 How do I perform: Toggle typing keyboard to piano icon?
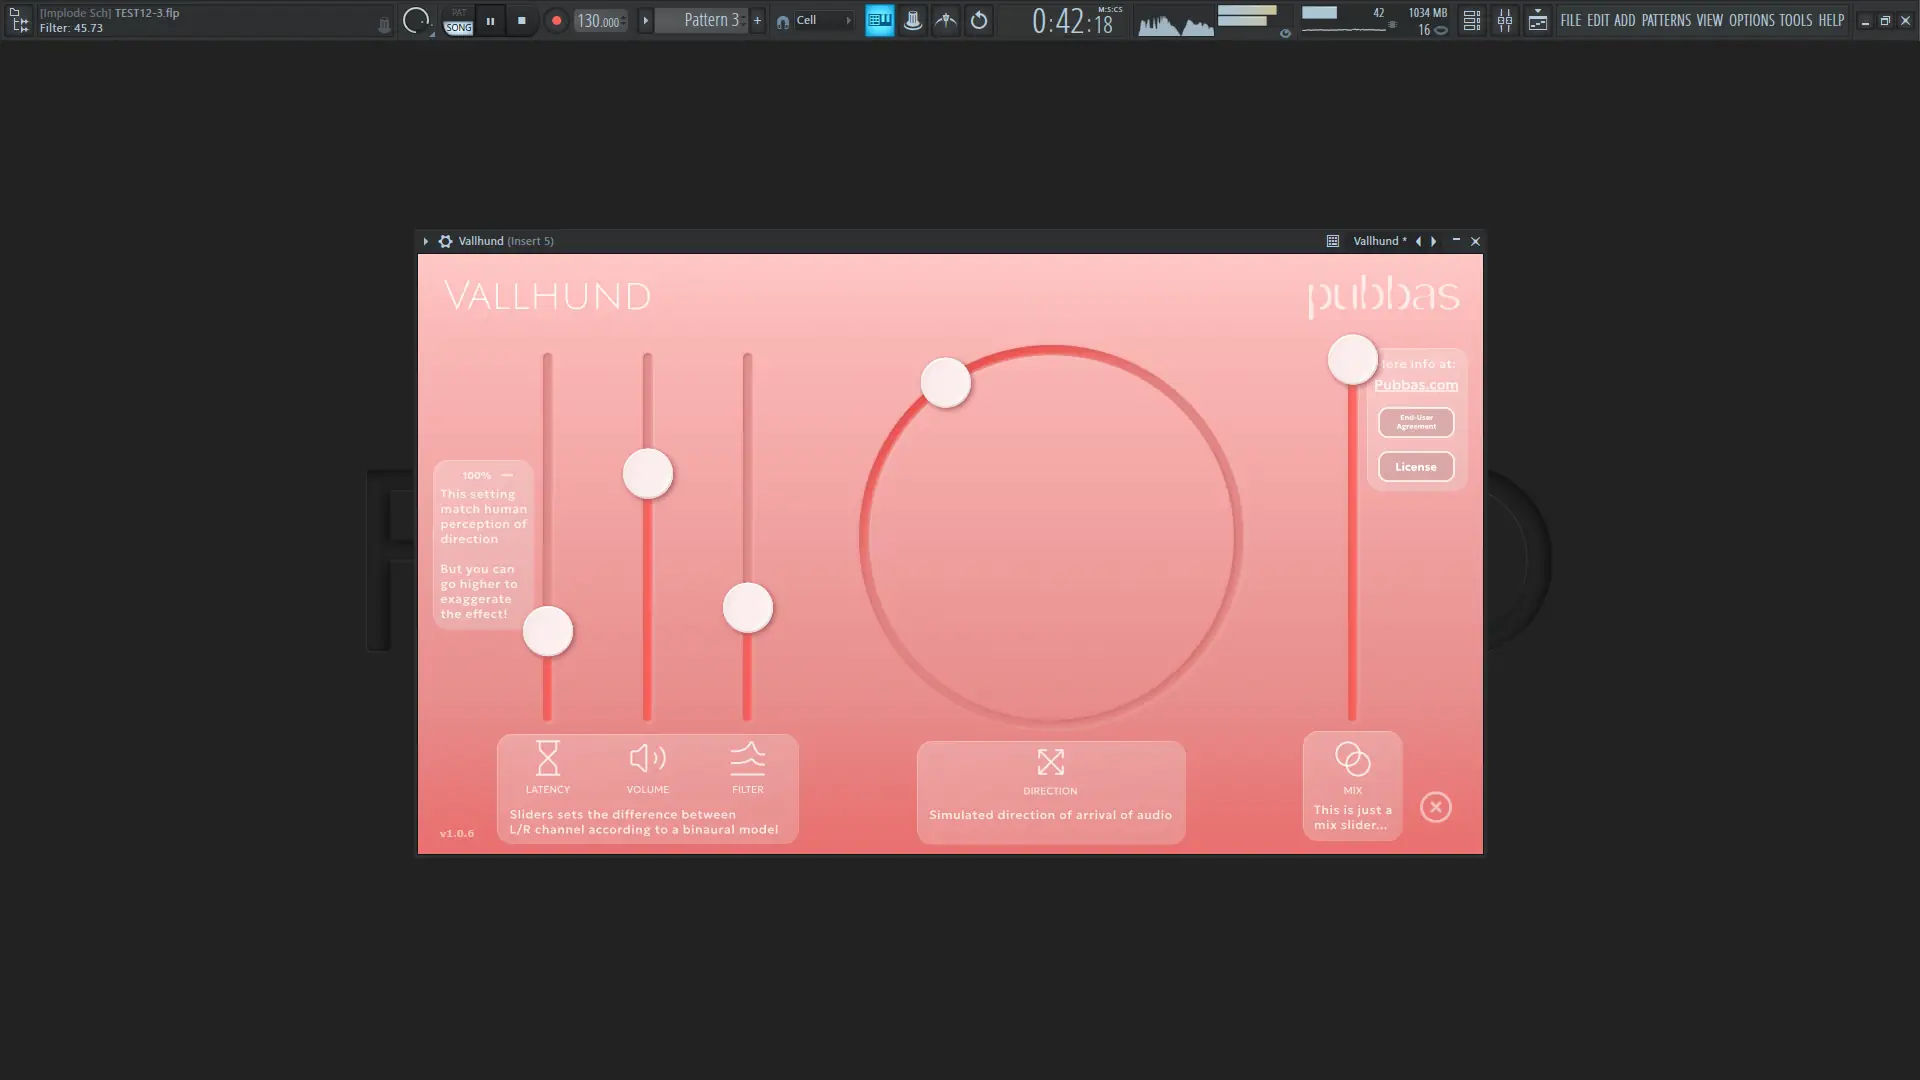click(879, 21)
